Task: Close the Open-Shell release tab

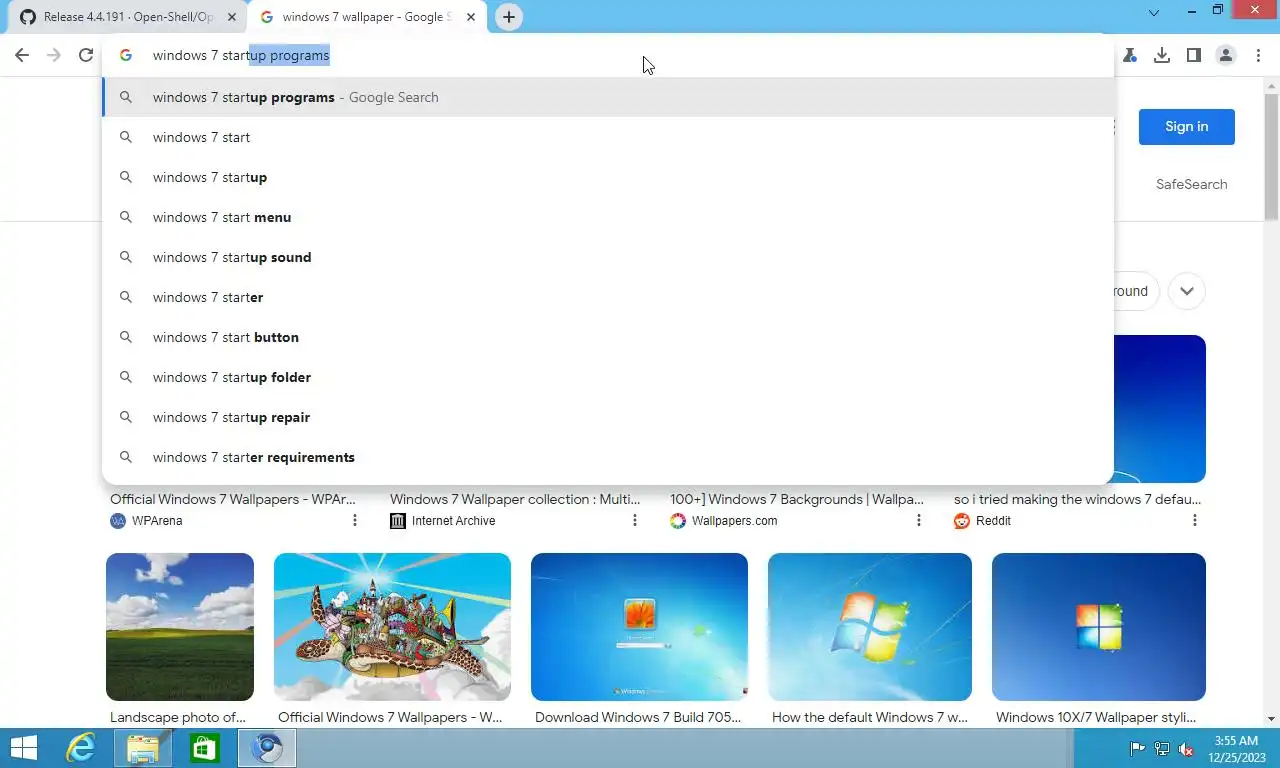Action: click(x=232, y=17)
